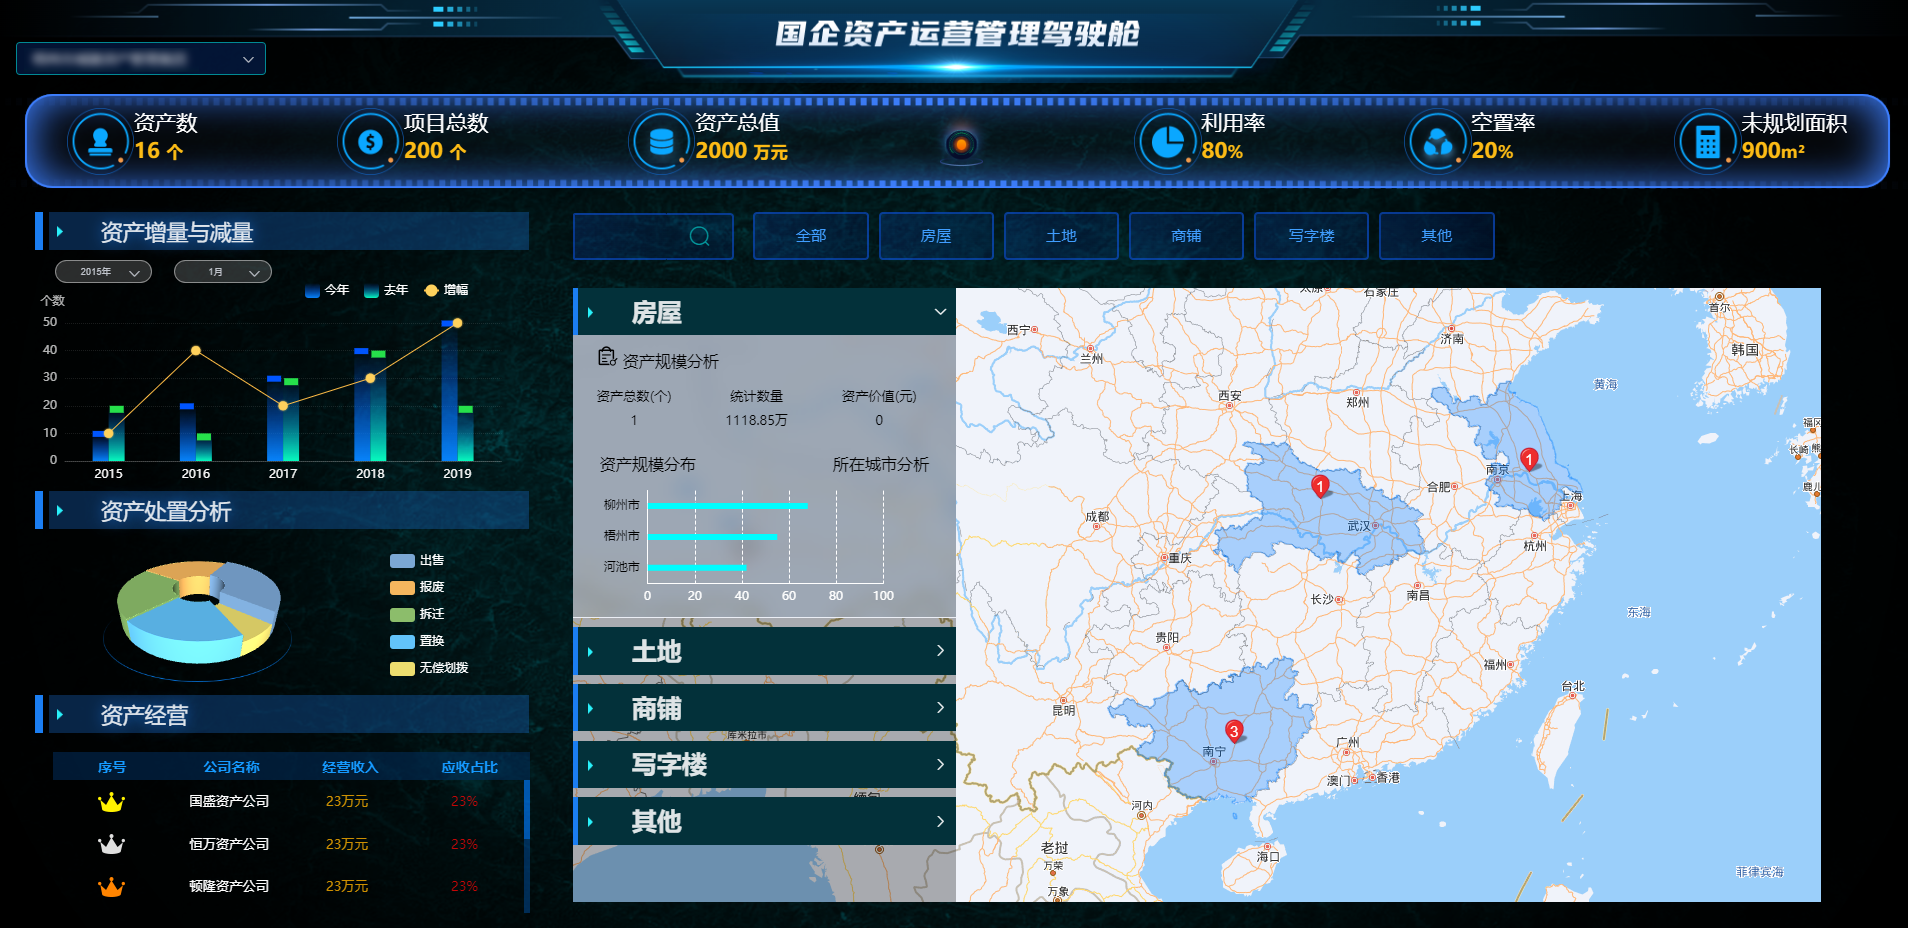Viewport: 1908px width, 928px height.
Task: Click the 资产规模分析 document icon
Action: pyautogui.click(x=606, y=356)
